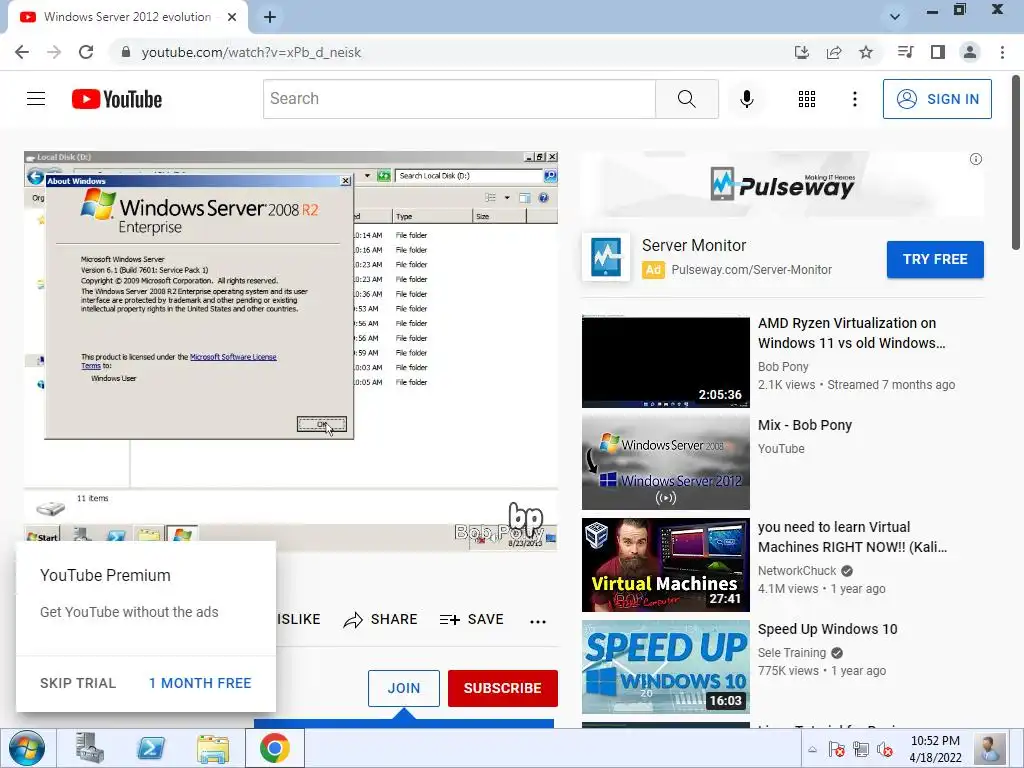The height and width of the screenshot is (768, 1024).
Task: Click SAVE under the video
Action: 472,619
